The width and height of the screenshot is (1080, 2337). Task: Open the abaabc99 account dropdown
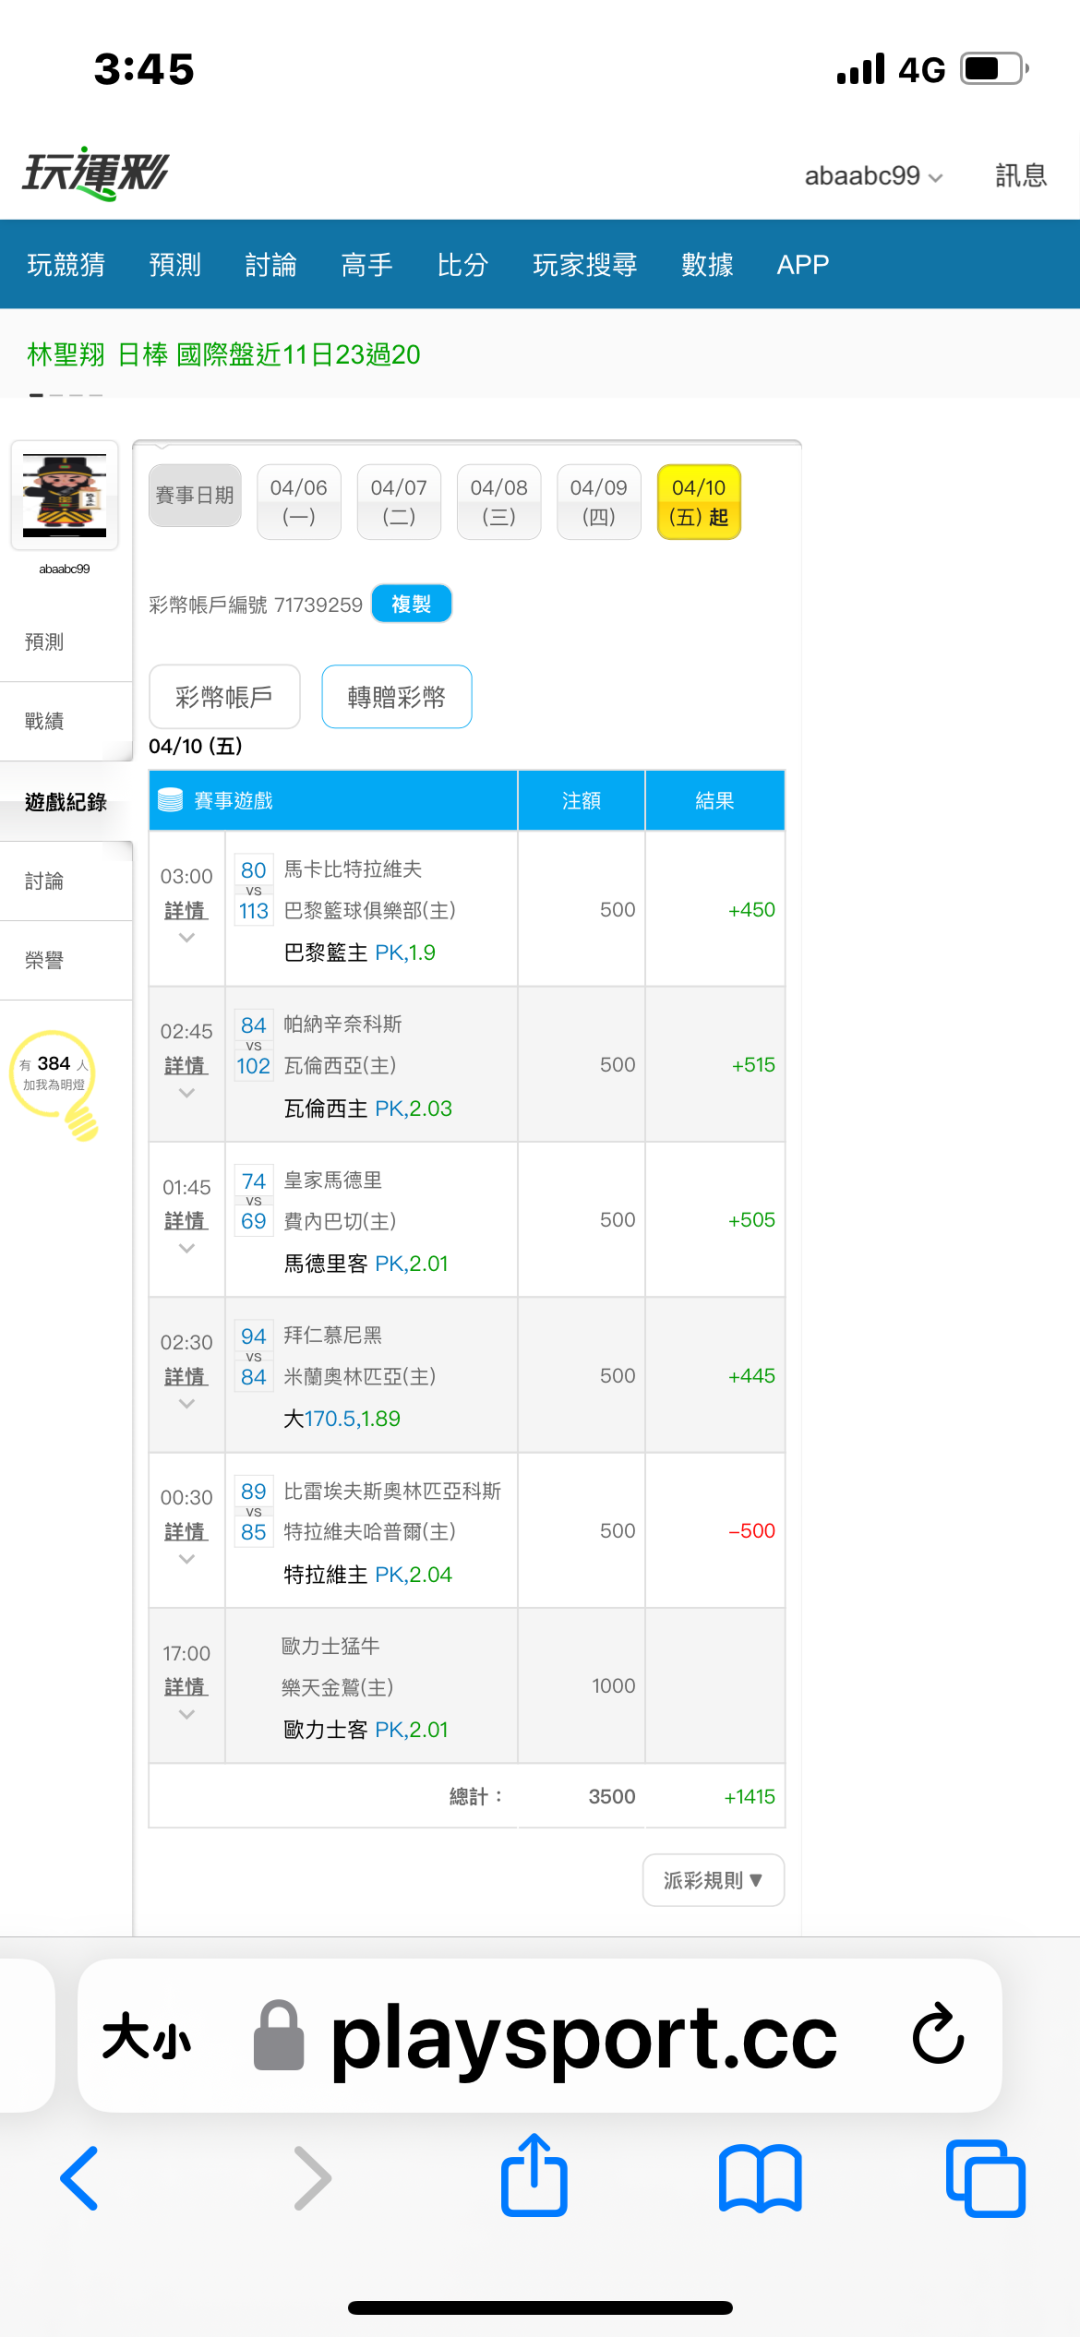pos(873,176)
